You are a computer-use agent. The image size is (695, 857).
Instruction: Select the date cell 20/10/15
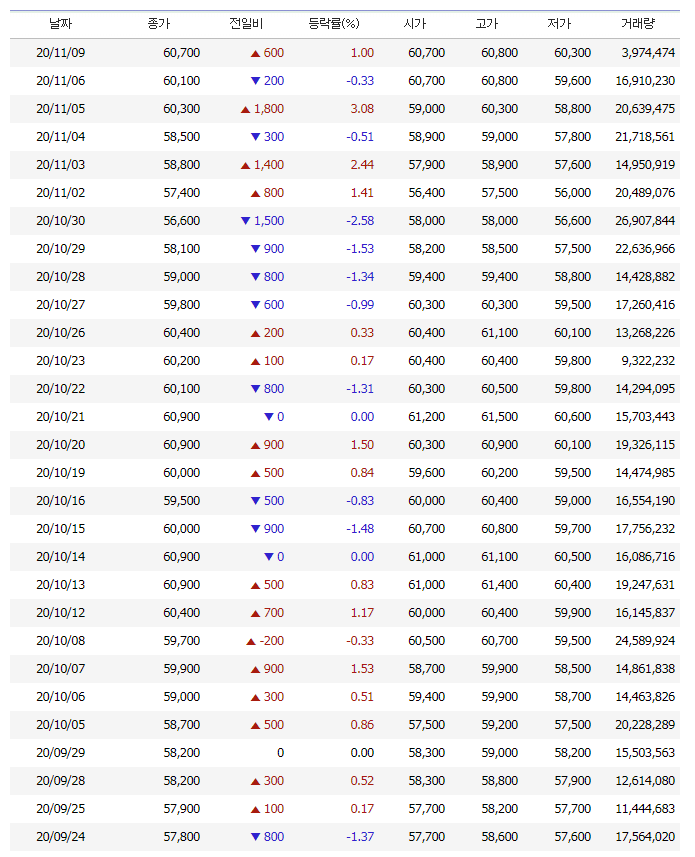pos(61,529)
